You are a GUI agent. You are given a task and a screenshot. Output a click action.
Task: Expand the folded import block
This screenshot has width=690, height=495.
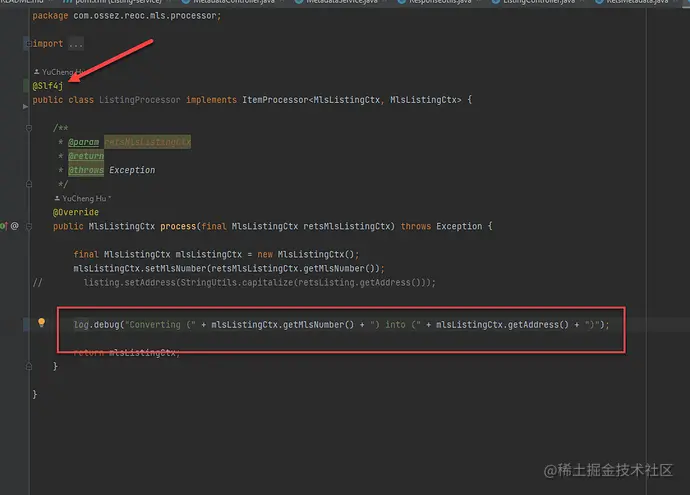[29, 44]
